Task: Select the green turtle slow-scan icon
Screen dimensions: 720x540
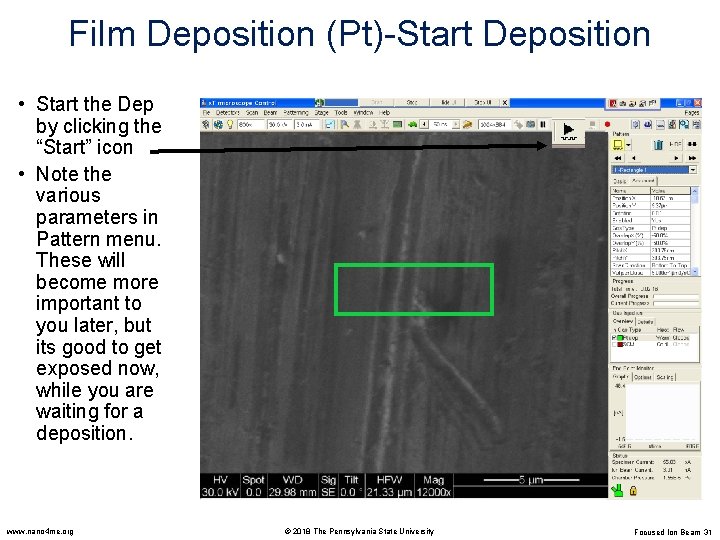Action: click(x=412, y=124)
